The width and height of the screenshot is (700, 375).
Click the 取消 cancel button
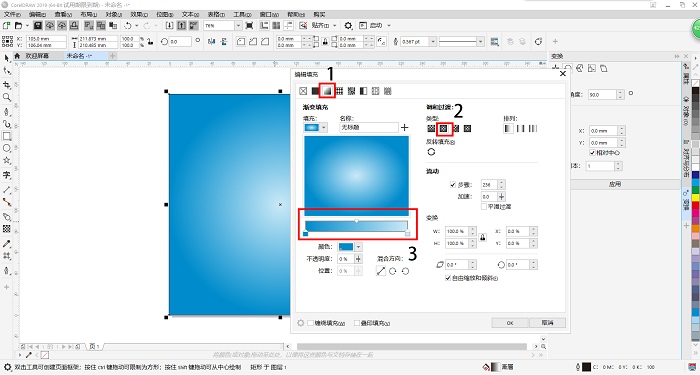[x=548, y=323]
